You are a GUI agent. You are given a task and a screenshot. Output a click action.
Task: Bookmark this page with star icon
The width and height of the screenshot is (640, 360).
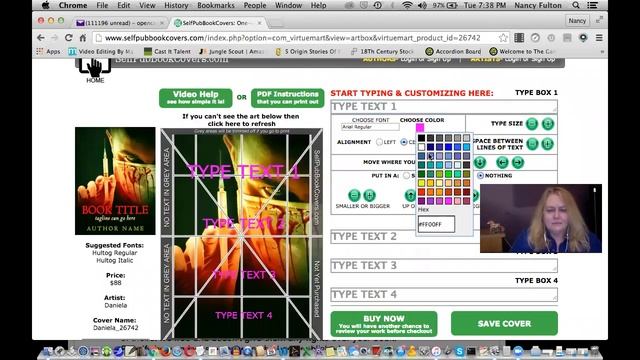tap(503, 38)
